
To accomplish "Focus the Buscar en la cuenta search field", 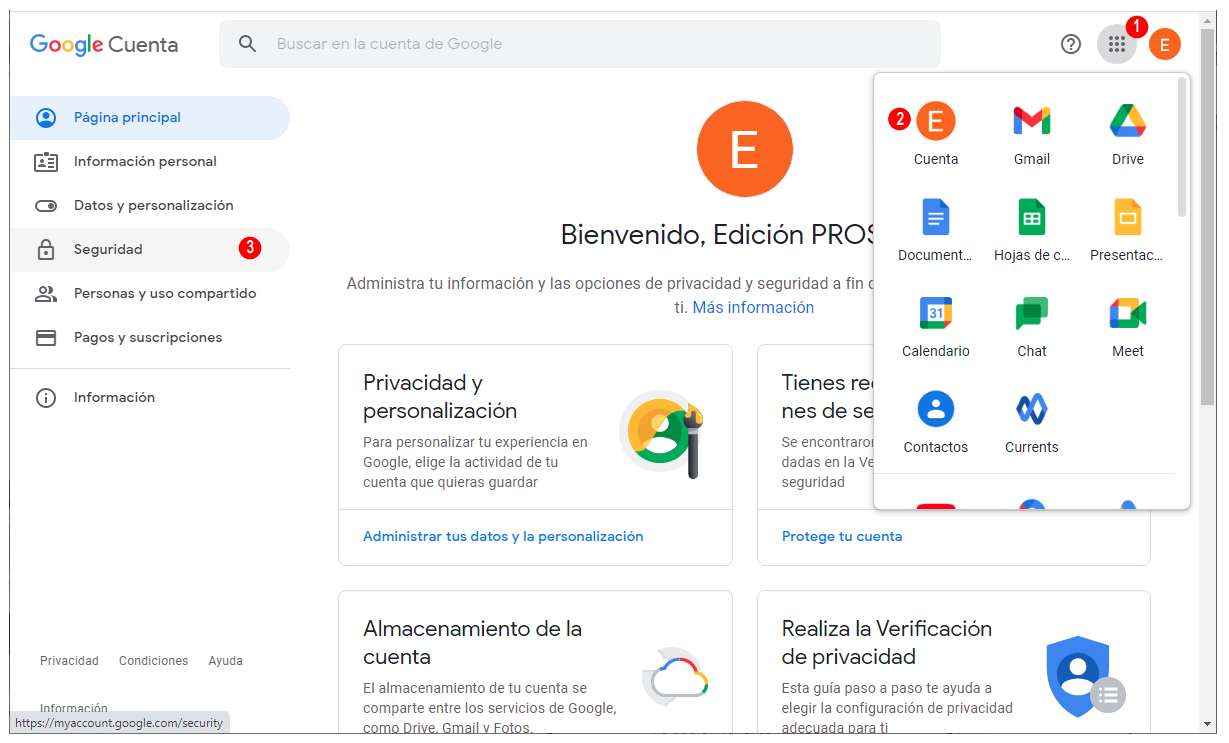I will (580, 44).
